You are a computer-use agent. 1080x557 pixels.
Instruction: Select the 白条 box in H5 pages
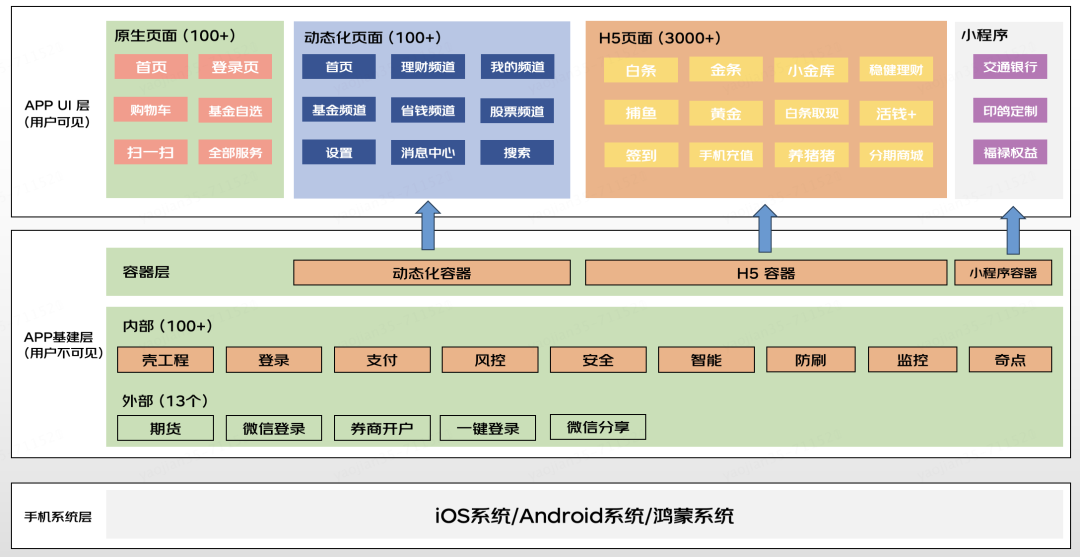pos(641,70)
